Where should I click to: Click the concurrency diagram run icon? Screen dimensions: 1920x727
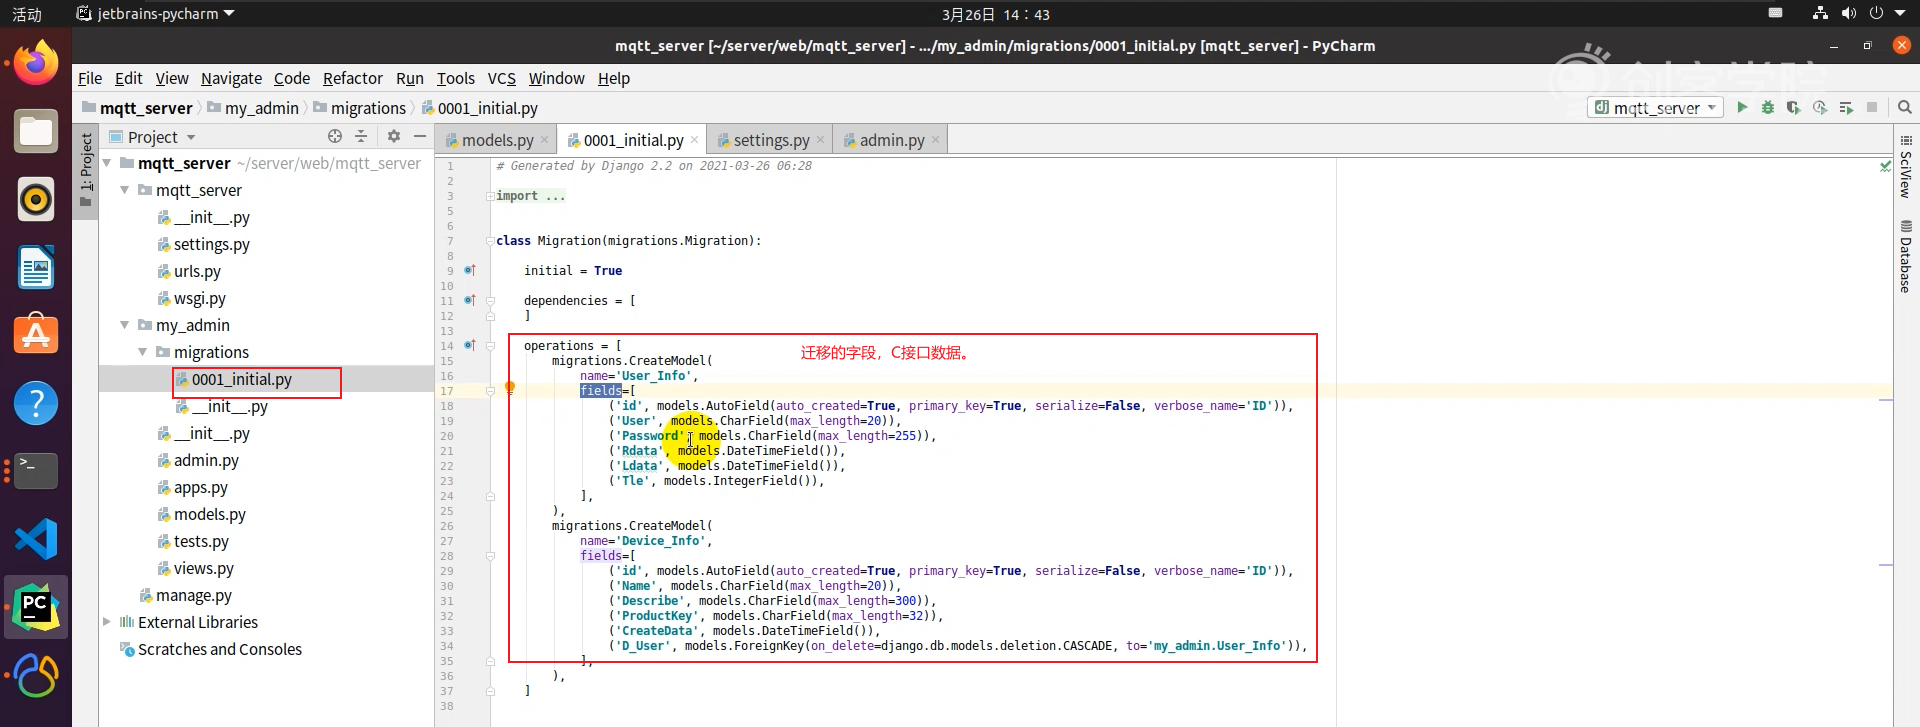pos(1846,107)
